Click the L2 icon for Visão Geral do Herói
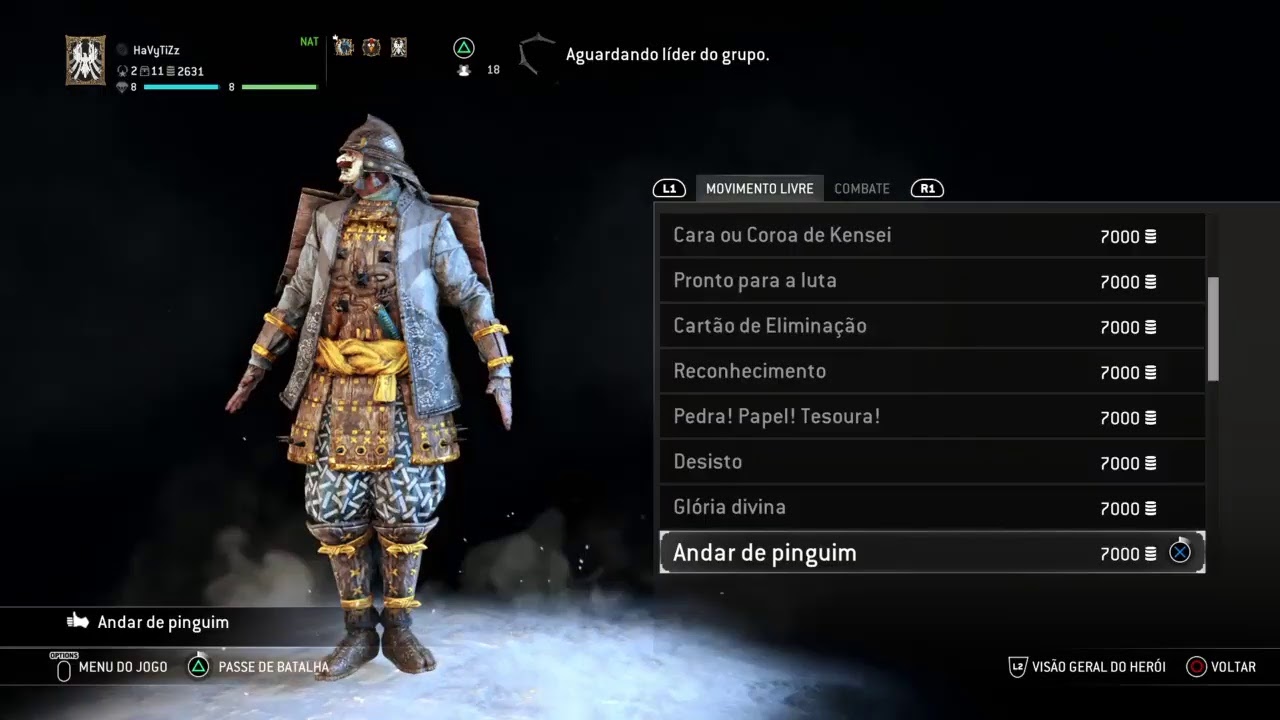The height and width of the screenshot is (720, 1280). [1017, 666]
